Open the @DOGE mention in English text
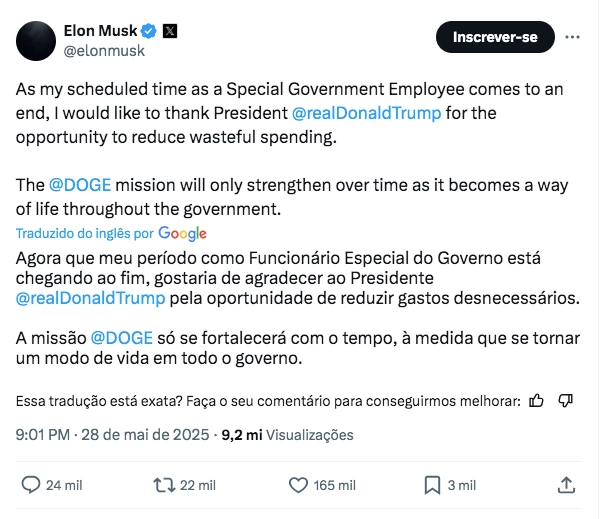 tap(79, 186)
